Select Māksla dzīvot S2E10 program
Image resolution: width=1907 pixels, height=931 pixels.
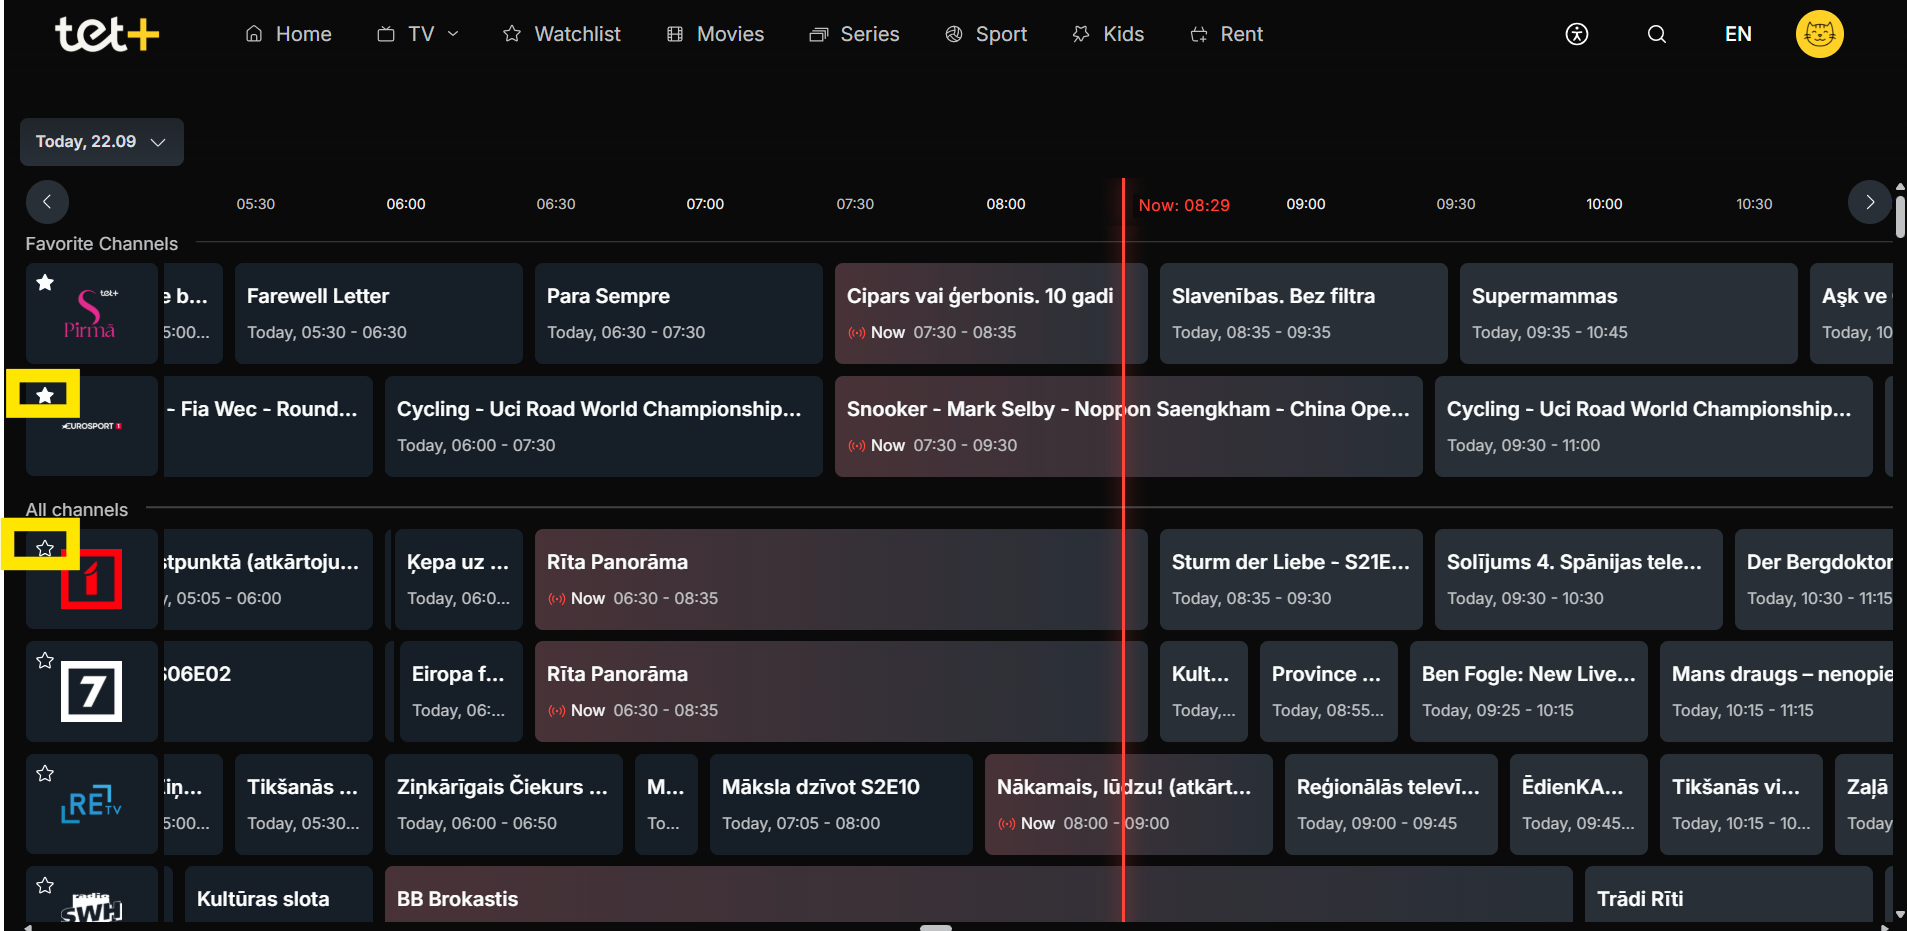tap(841, 804)
